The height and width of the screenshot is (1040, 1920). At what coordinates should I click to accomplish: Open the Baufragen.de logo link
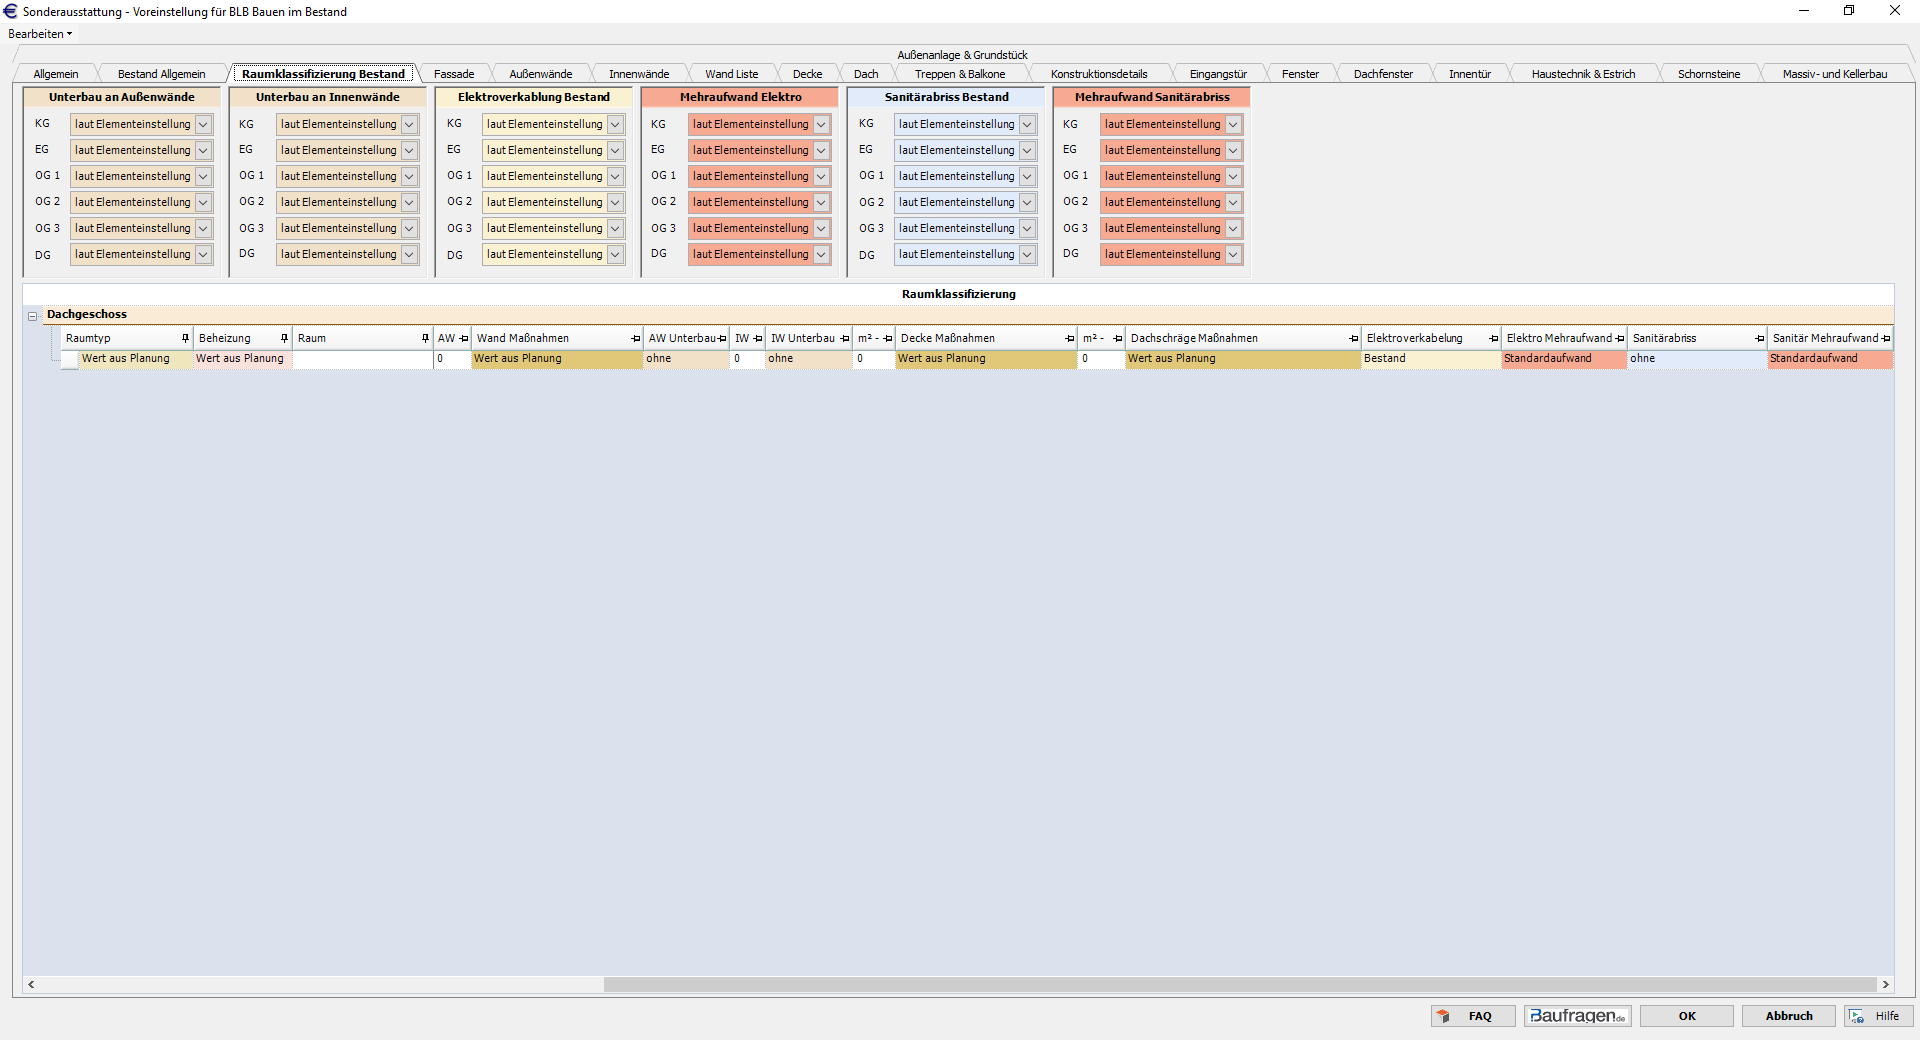coord(1577,1016)
